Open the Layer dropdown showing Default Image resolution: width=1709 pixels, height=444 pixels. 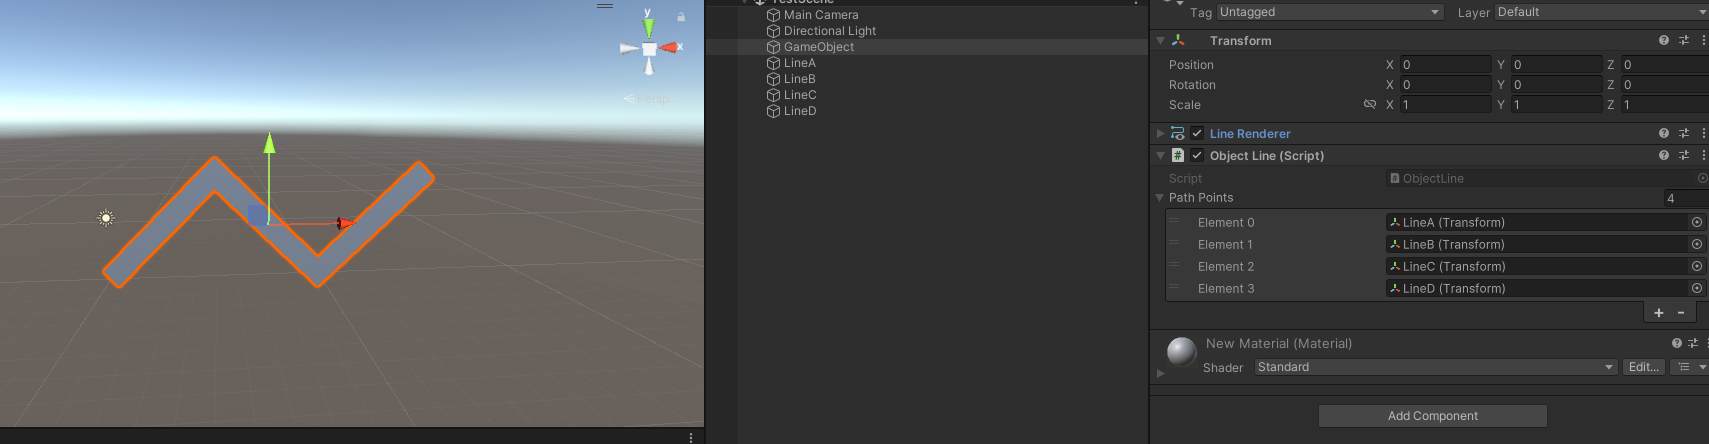pyautogui.click(x=1601, y=12)
